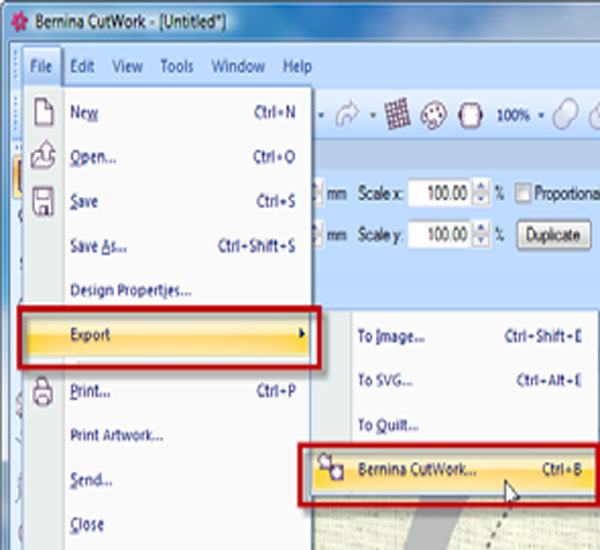Click the Save floppy disk icon

click(x=43, y=201)
